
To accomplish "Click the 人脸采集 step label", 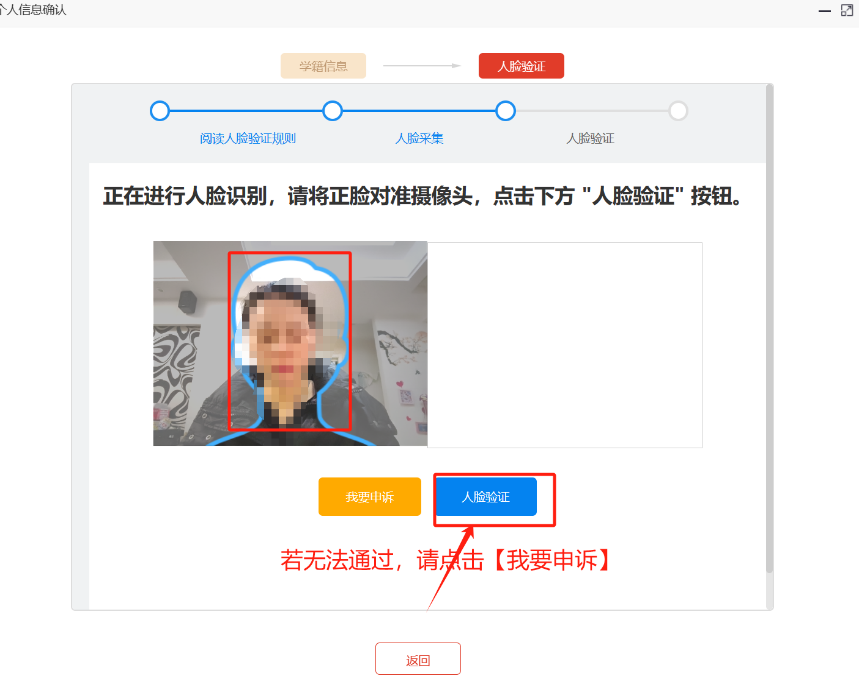I will [x=419, y=138].
